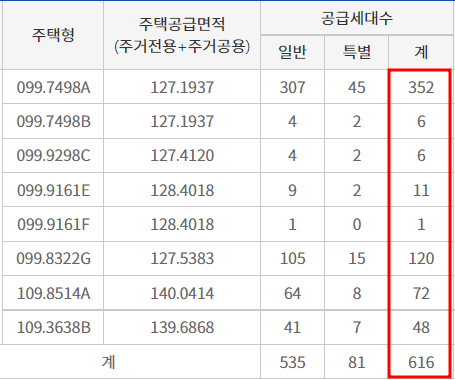Select the overall grand total 616
This screenshot has width=455, height=380.
tap(421, 362)
